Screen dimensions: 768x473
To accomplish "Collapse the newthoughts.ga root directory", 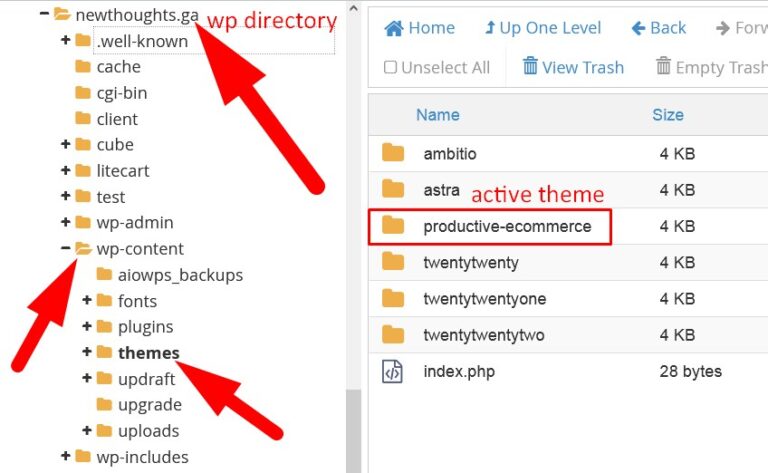I will pyautogui.click(x=44, y=14).
